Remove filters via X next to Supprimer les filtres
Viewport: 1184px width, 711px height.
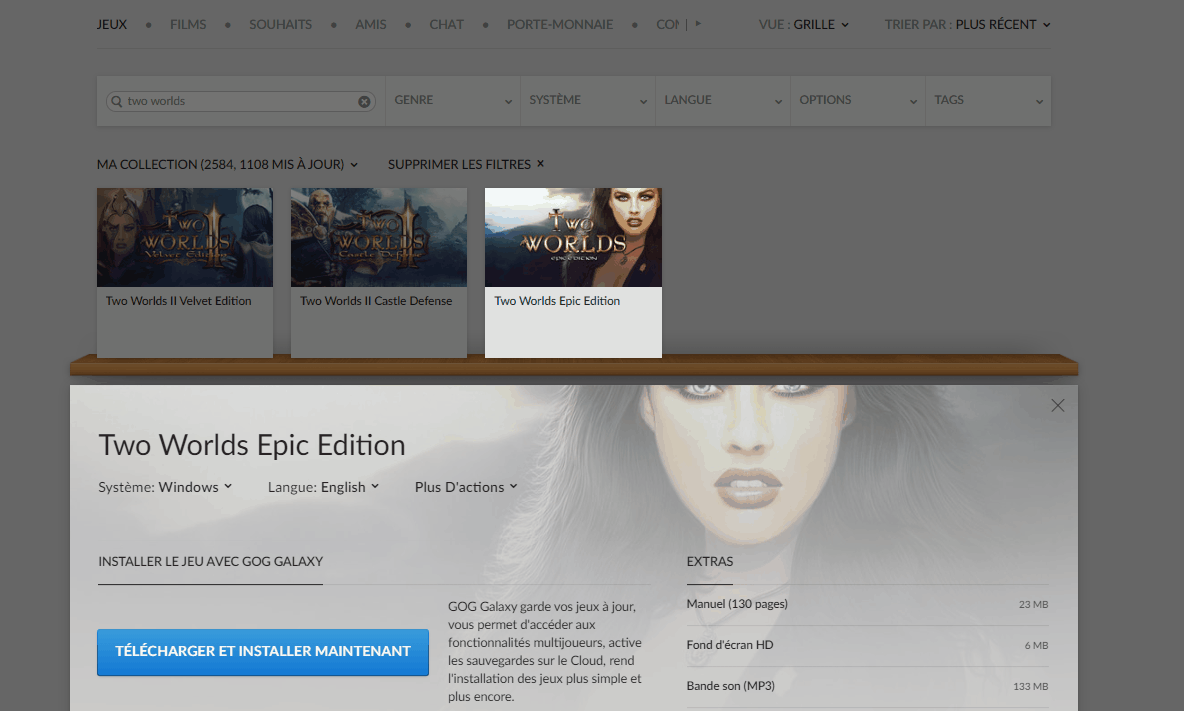click(x=540, y=164)
